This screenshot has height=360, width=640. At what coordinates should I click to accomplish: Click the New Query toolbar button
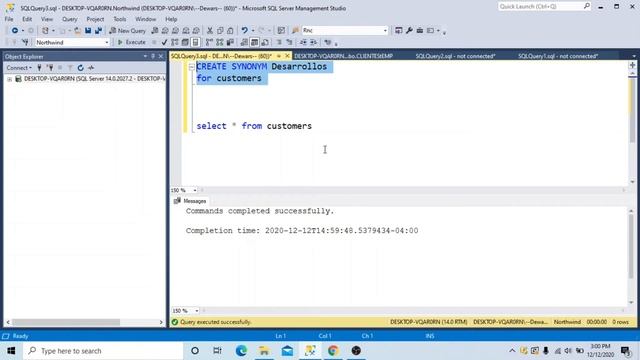point(127,31)
